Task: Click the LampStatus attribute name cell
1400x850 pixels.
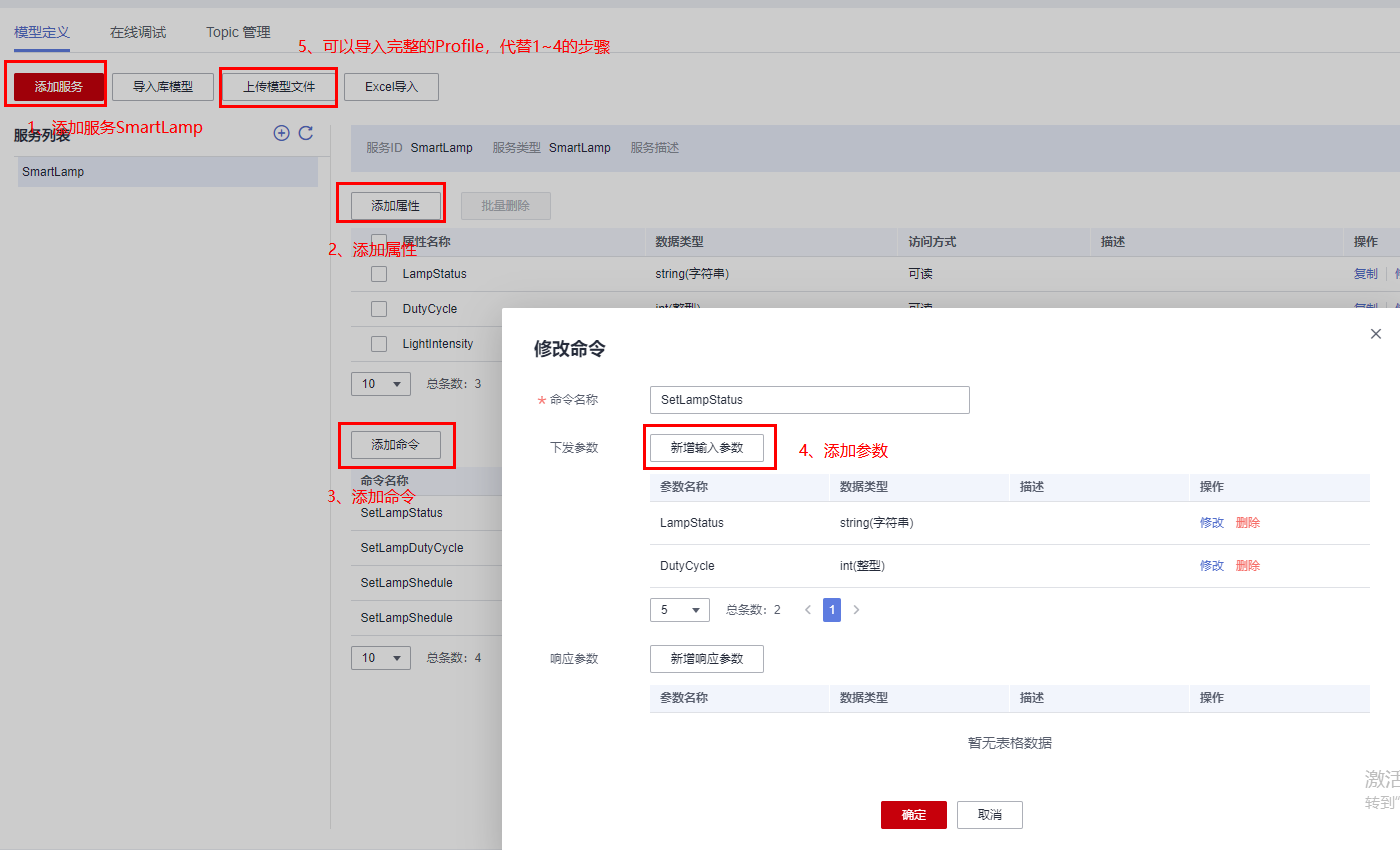Action: (x=434, y=274)
